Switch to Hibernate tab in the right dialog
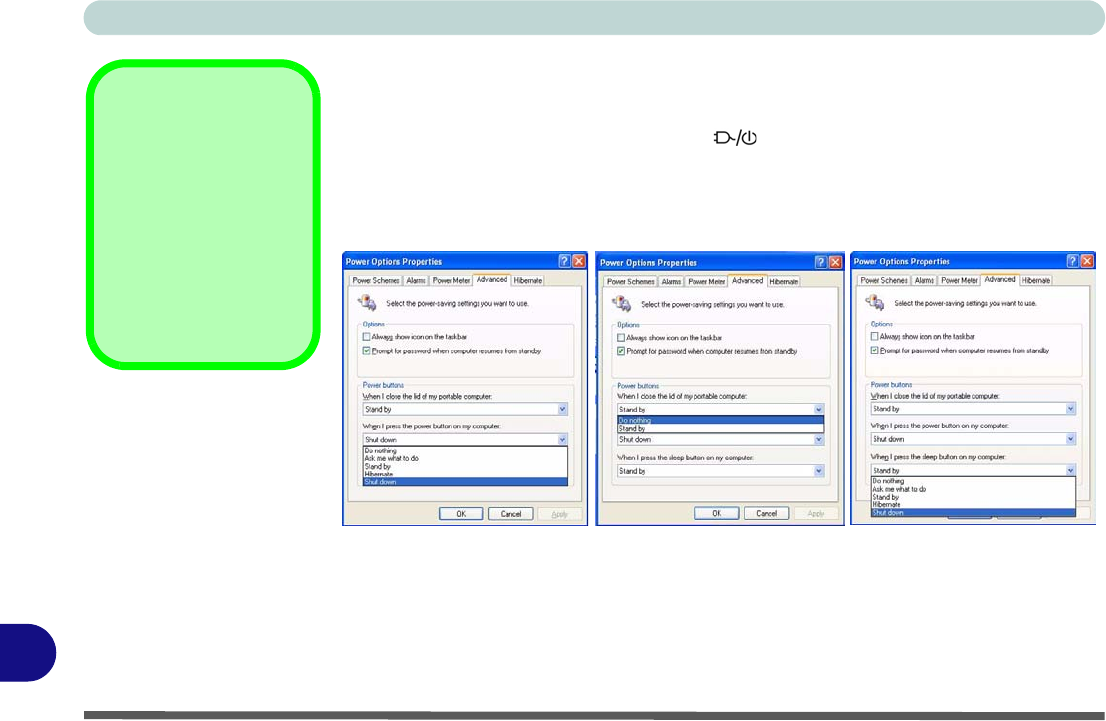 click(x=1035, y=280)
